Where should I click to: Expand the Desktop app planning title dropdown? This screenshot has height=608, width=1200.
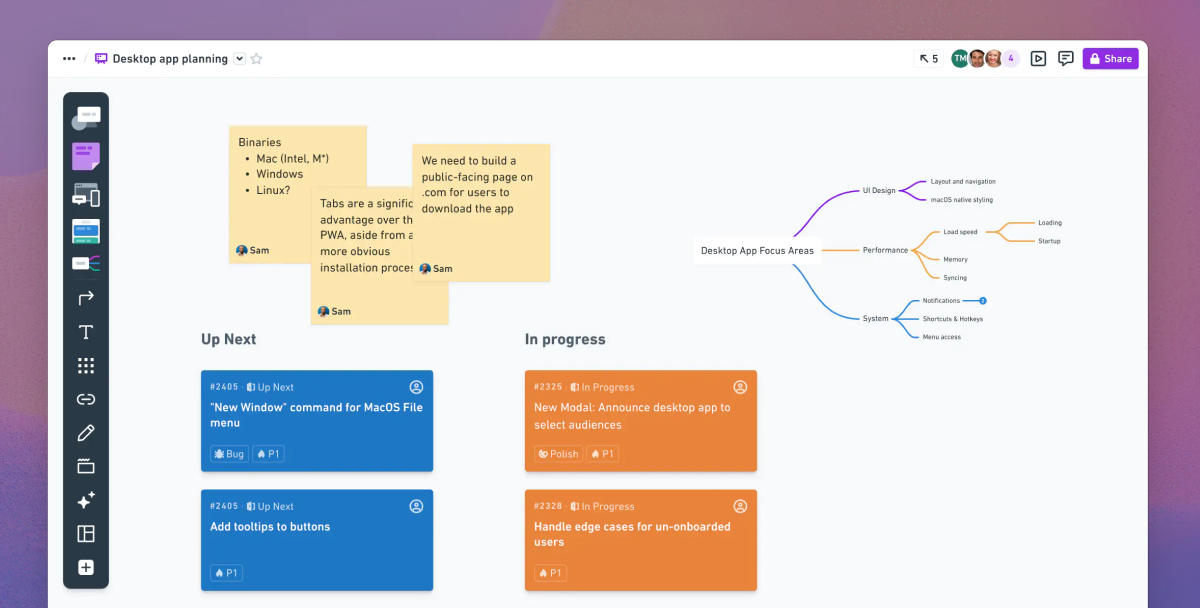click(x=239, y=59)
